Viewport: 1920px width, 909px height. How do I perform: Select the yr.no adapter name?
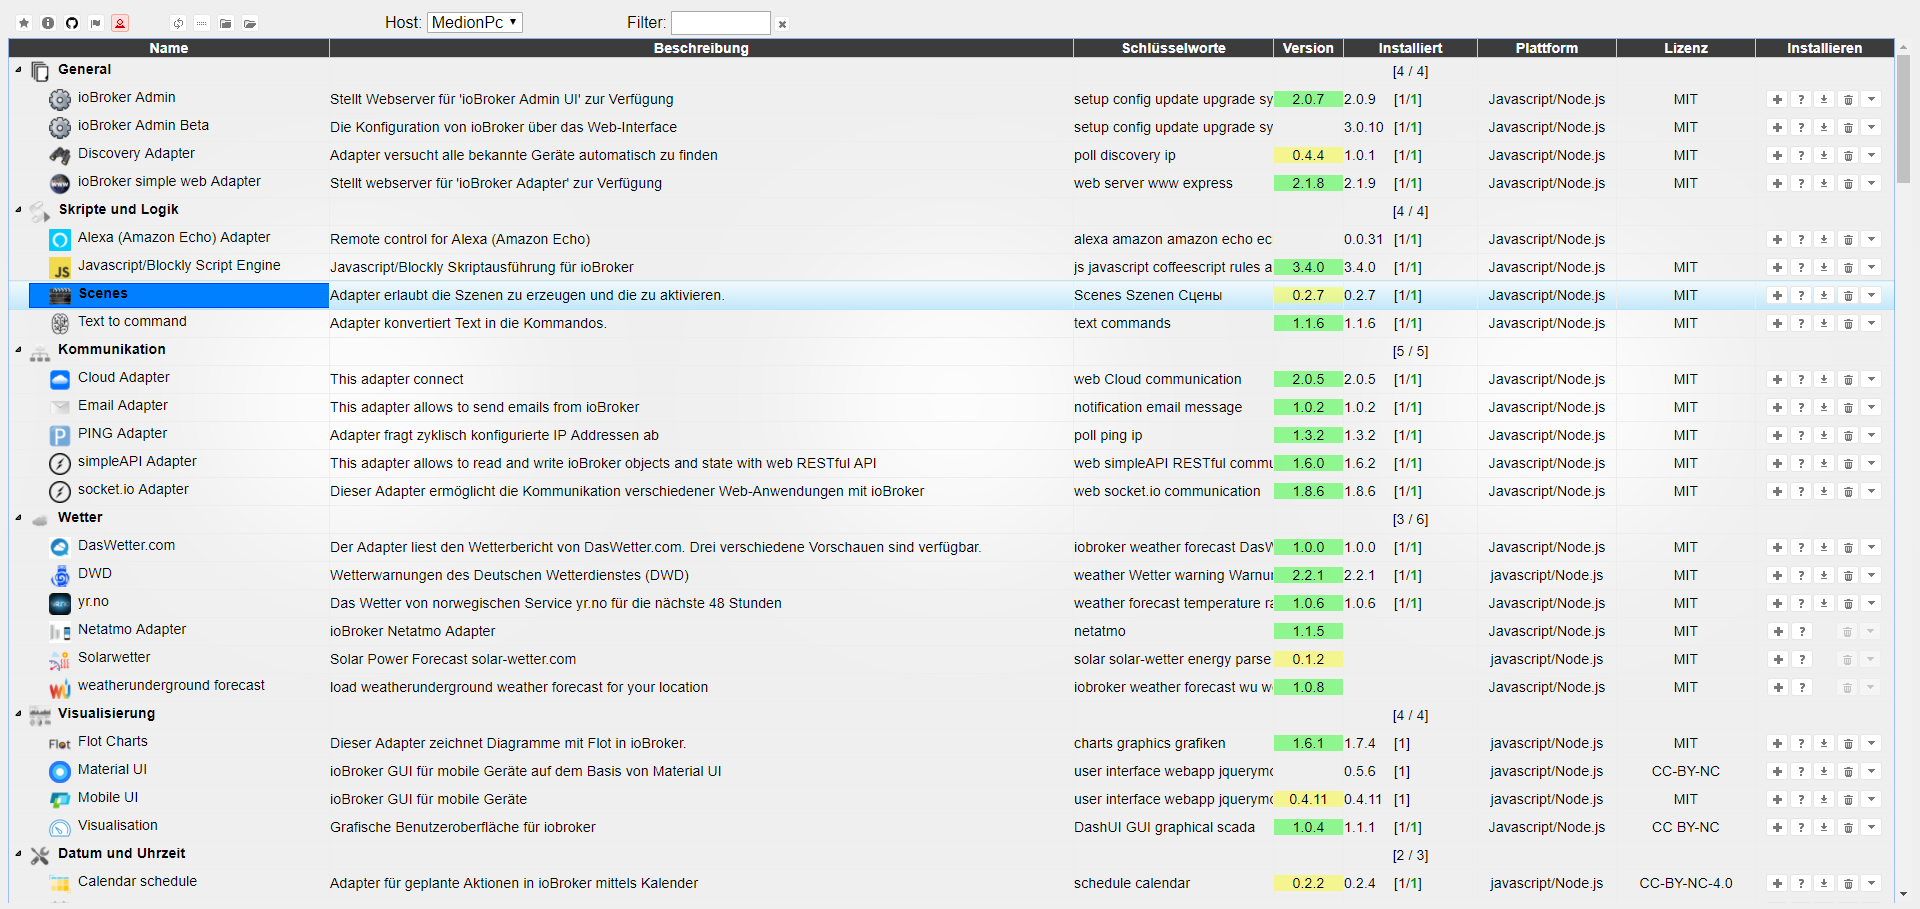(93, 602)
